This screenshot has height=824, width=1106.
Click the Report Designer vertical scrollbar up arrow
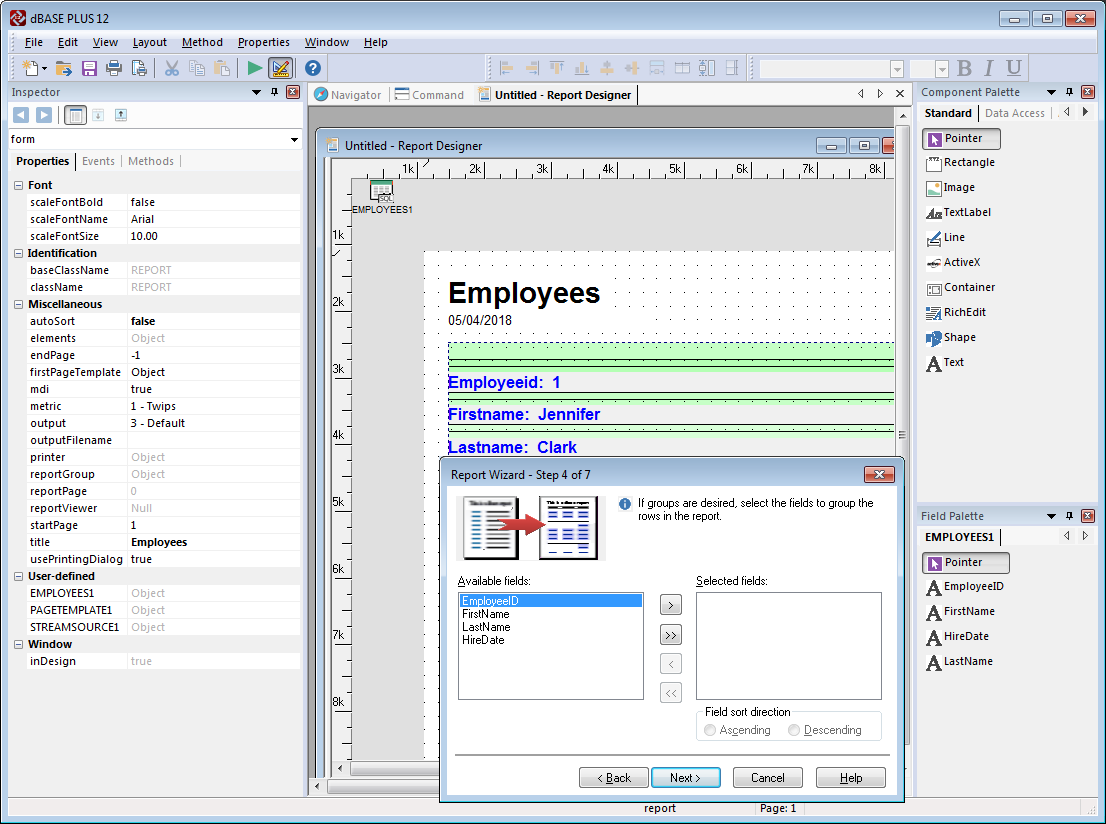tap(902, 115)
